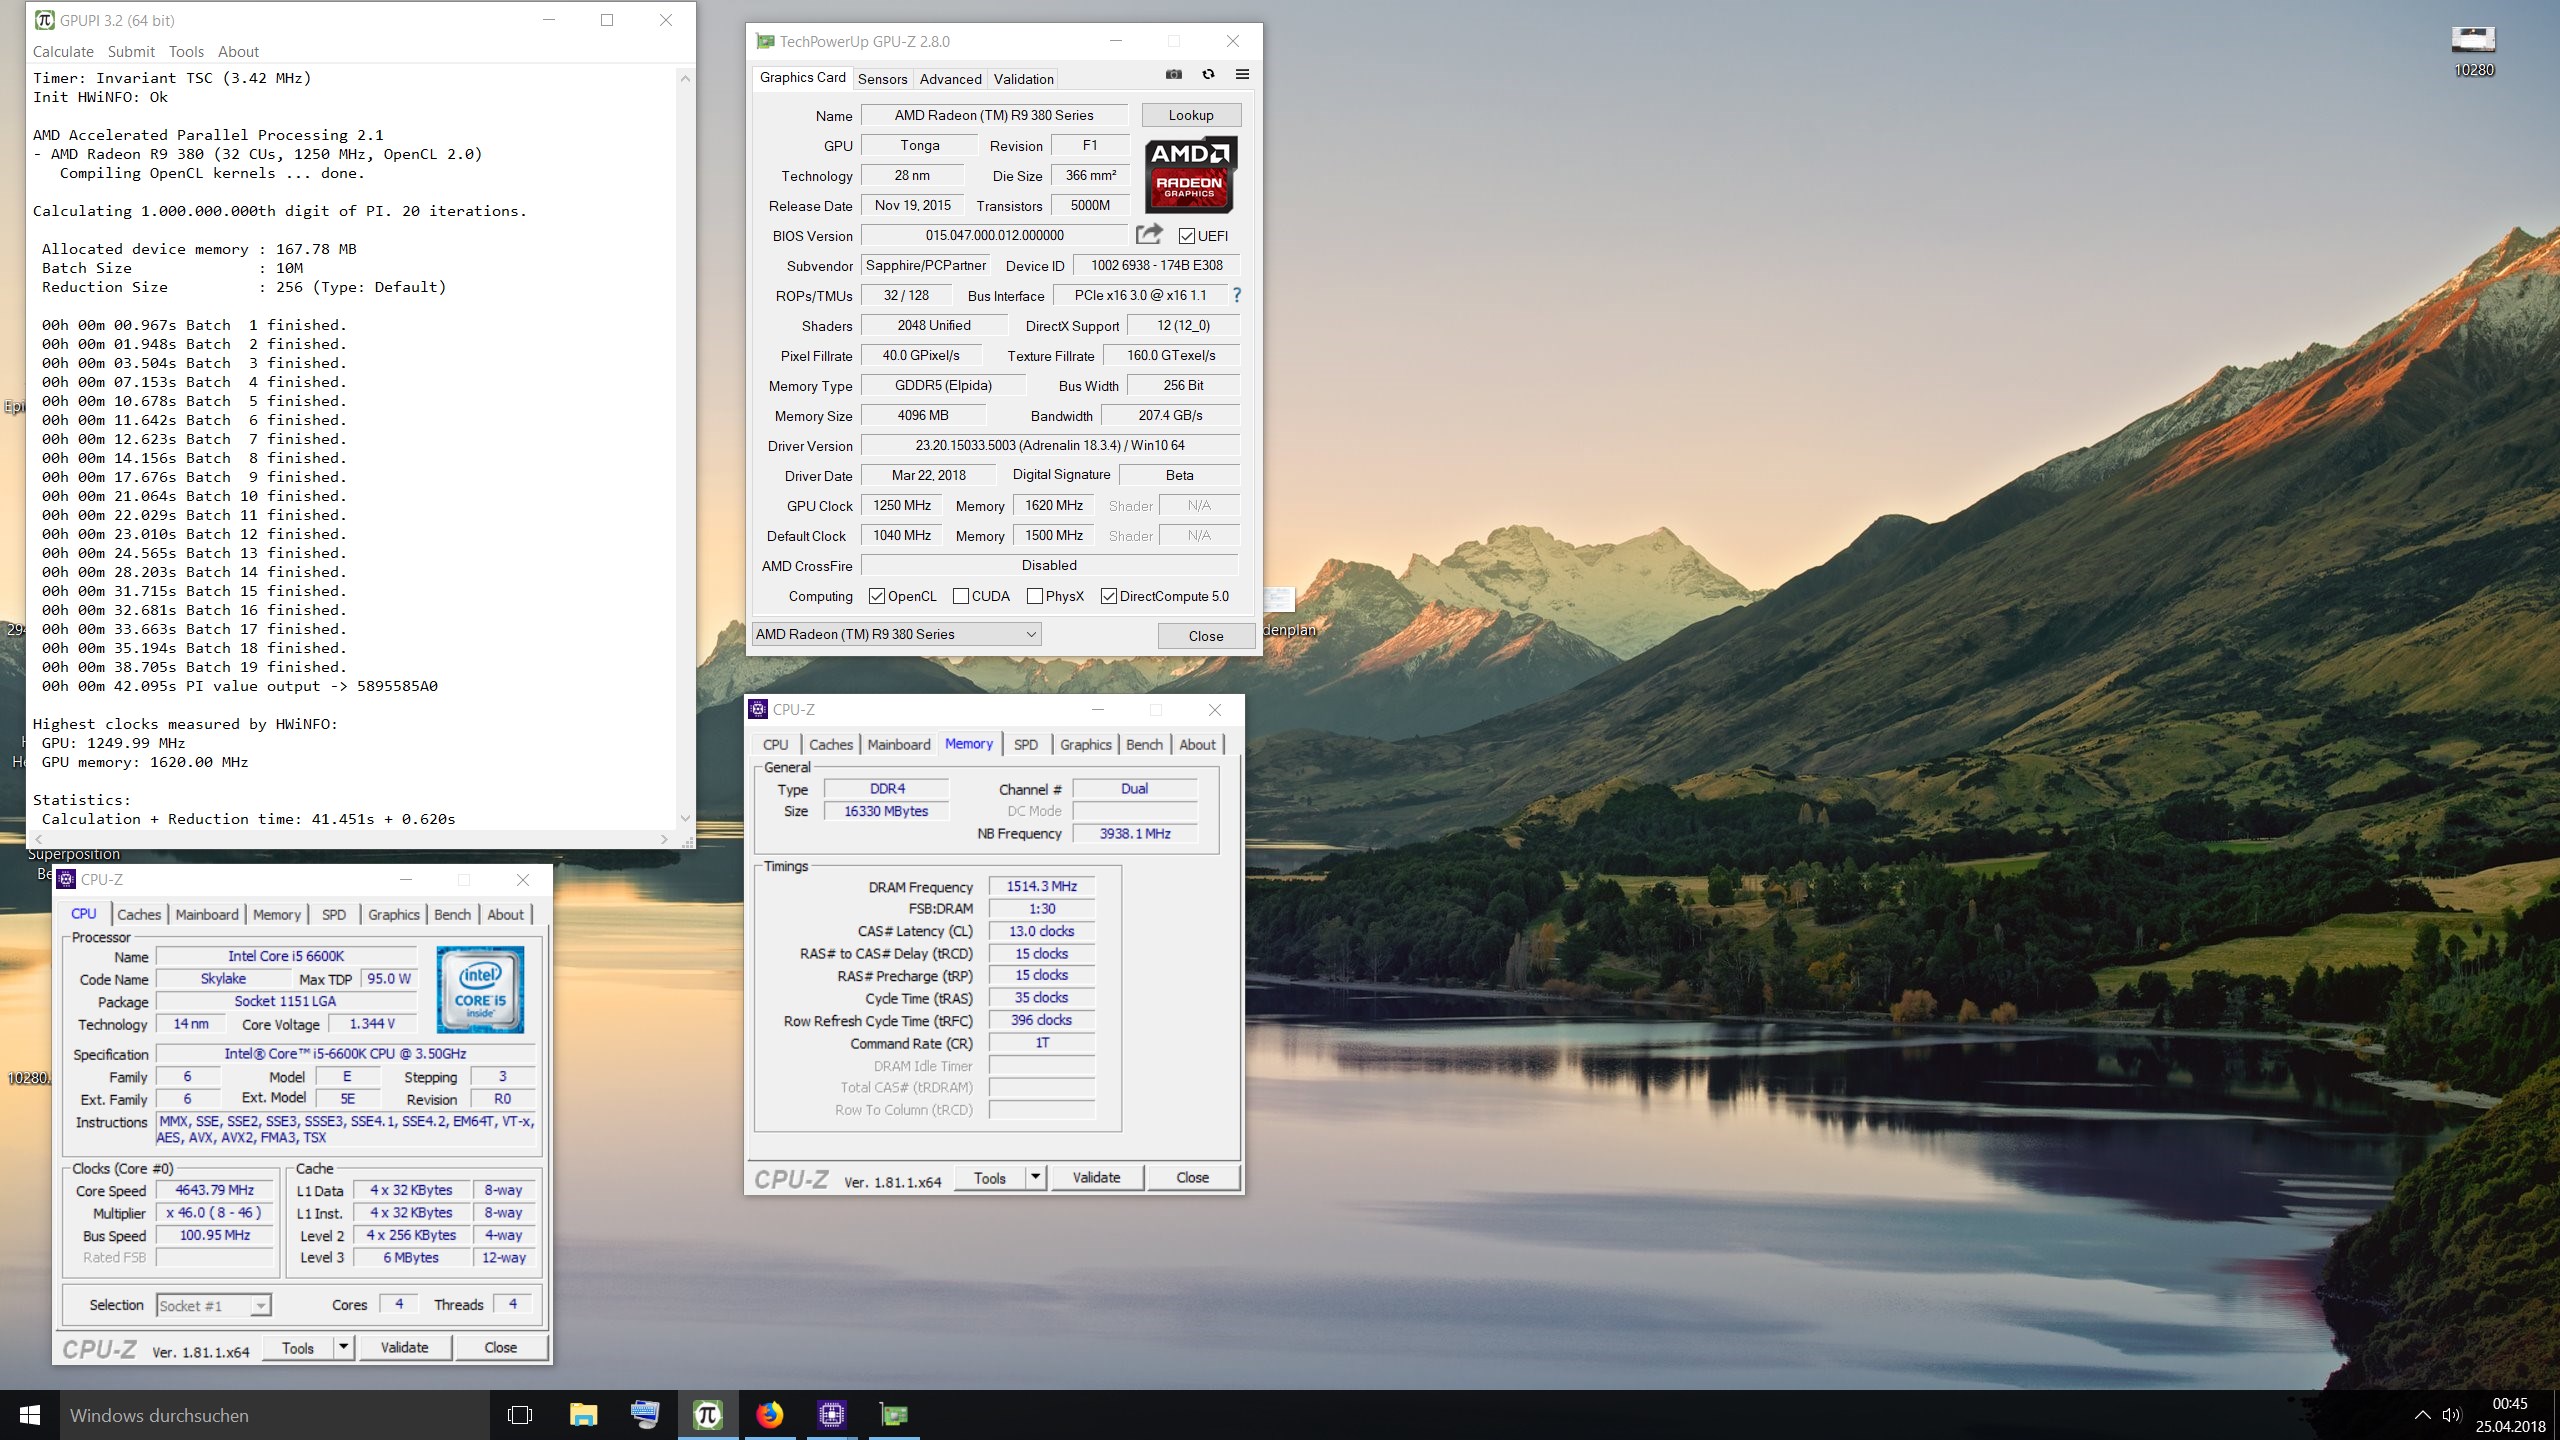Open the Socket #1 selection dropdown
The width and height of the screenshot is (2560, 1440).
click(x=214, y=1305)
